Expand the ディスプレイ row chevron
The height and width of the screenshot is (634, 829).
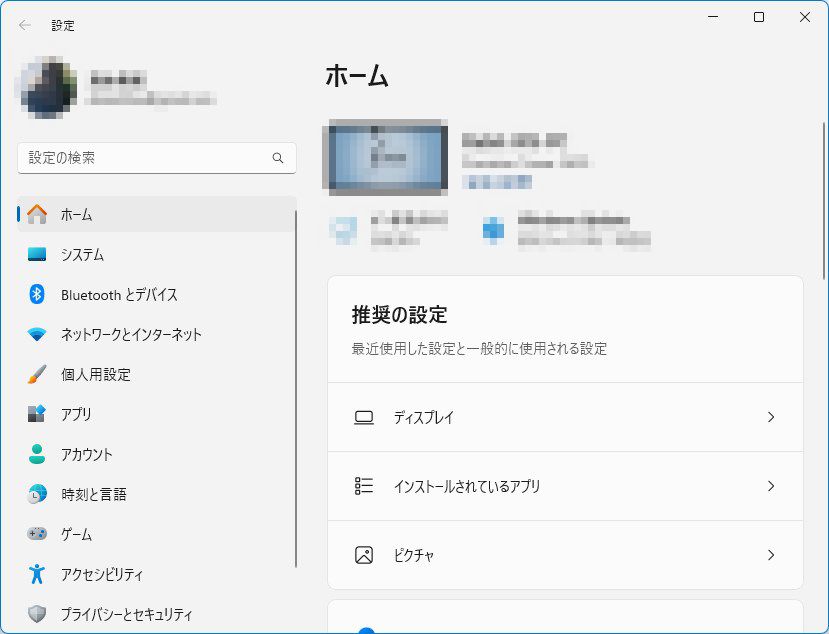(771, 417)
